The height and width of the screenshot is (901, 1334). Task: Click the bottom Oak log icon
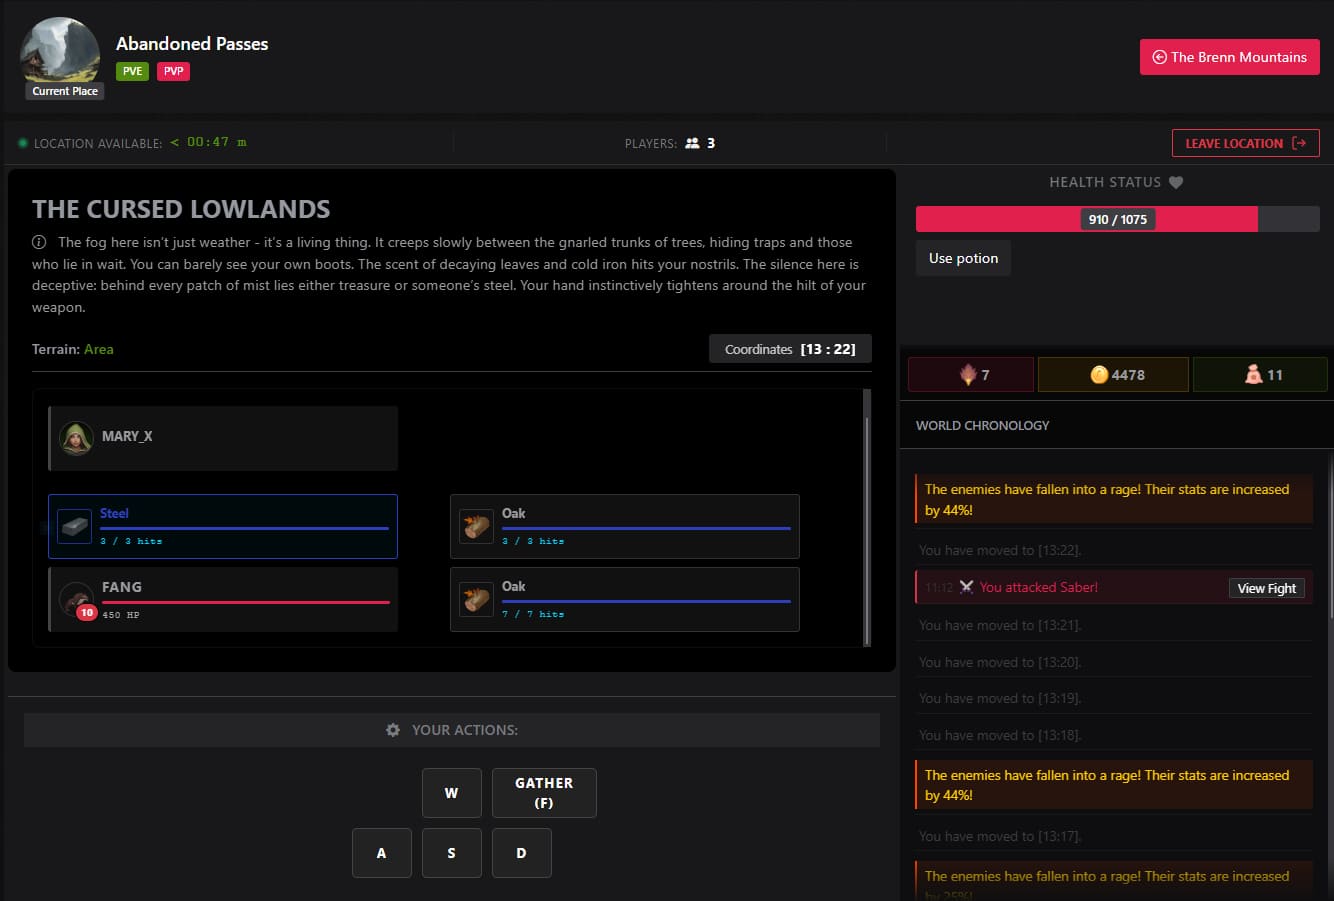(477, 599)
